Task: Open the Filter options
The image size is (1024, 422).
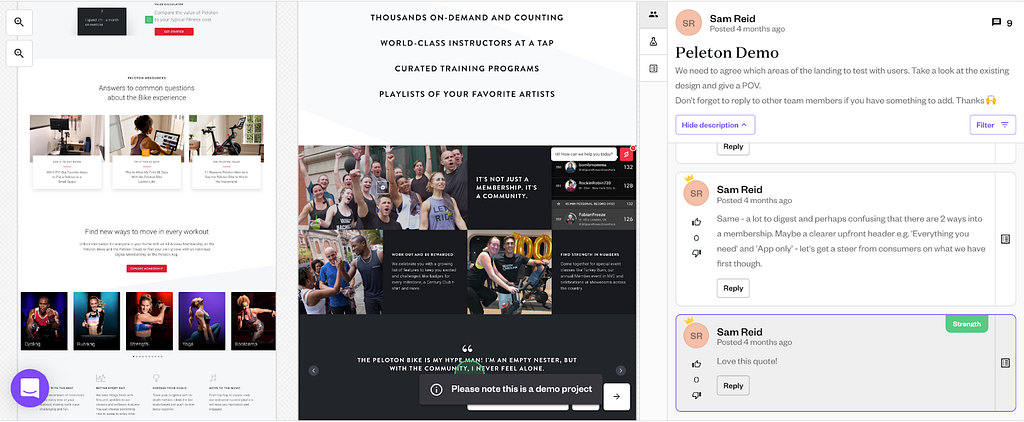Action: coord(993,125)
